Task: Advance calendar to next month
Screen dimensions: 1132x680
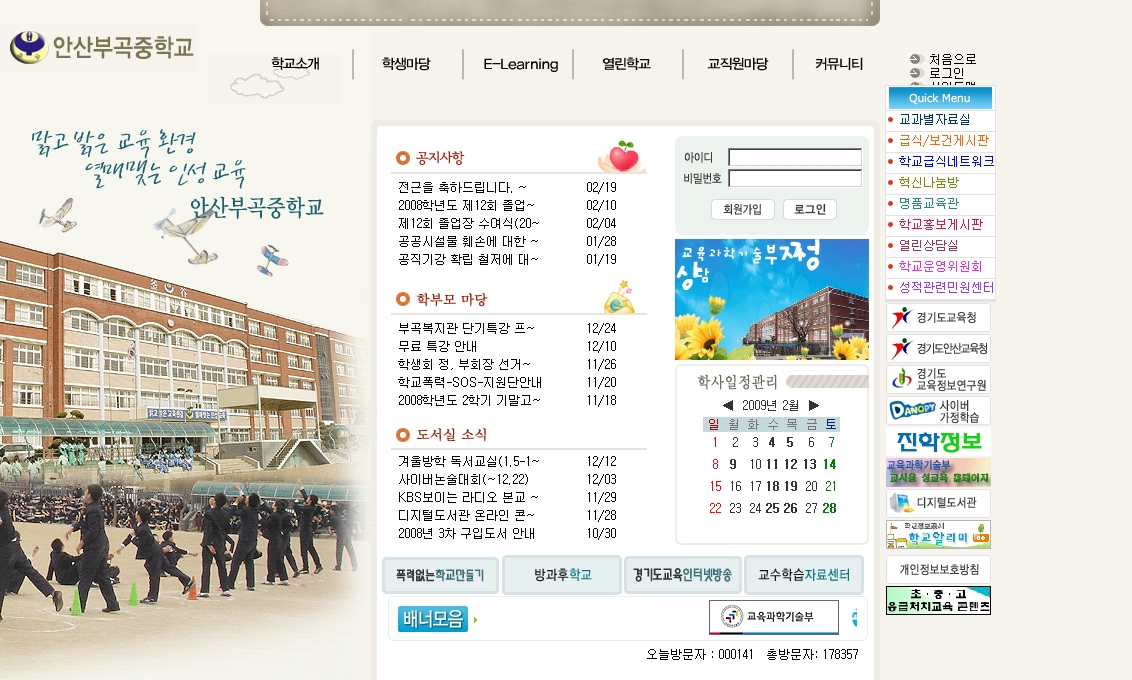Action: tap(814, 405)
